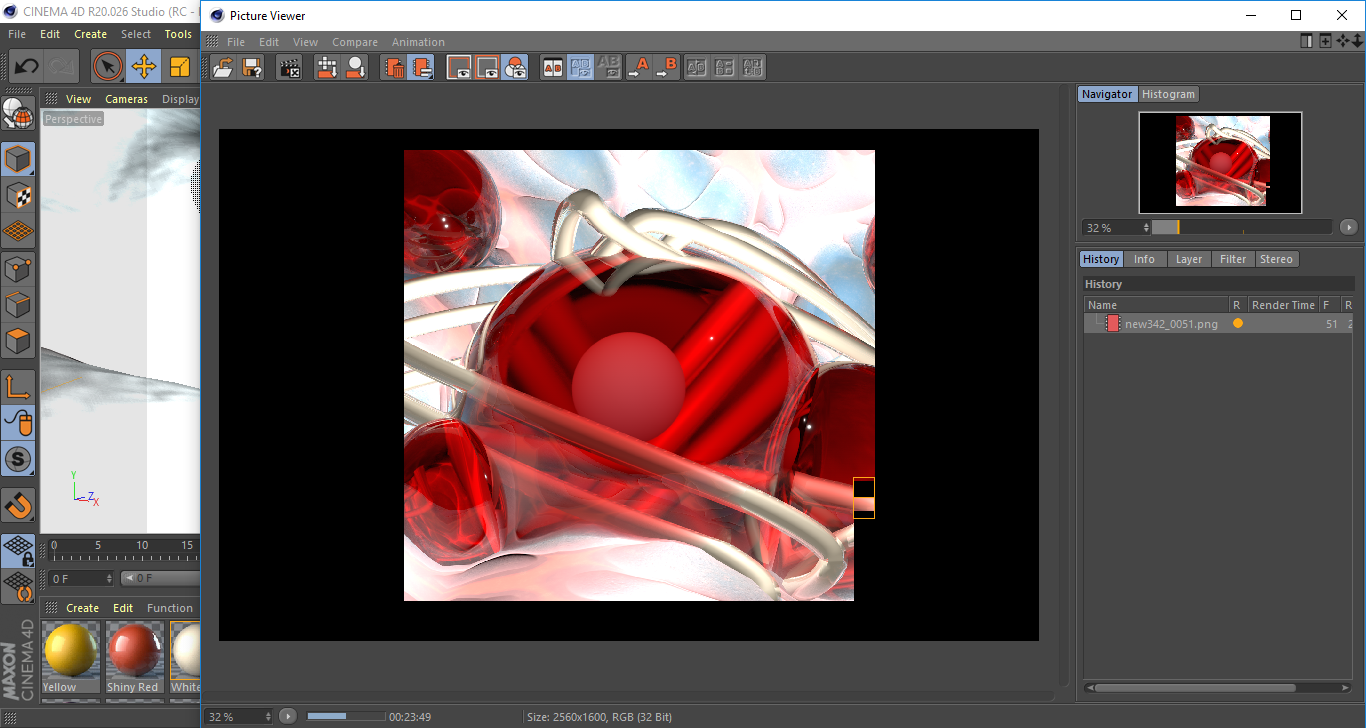Click the Navigator zoom arrow button
1366x728 pixels.
[x=1348, y=227]
